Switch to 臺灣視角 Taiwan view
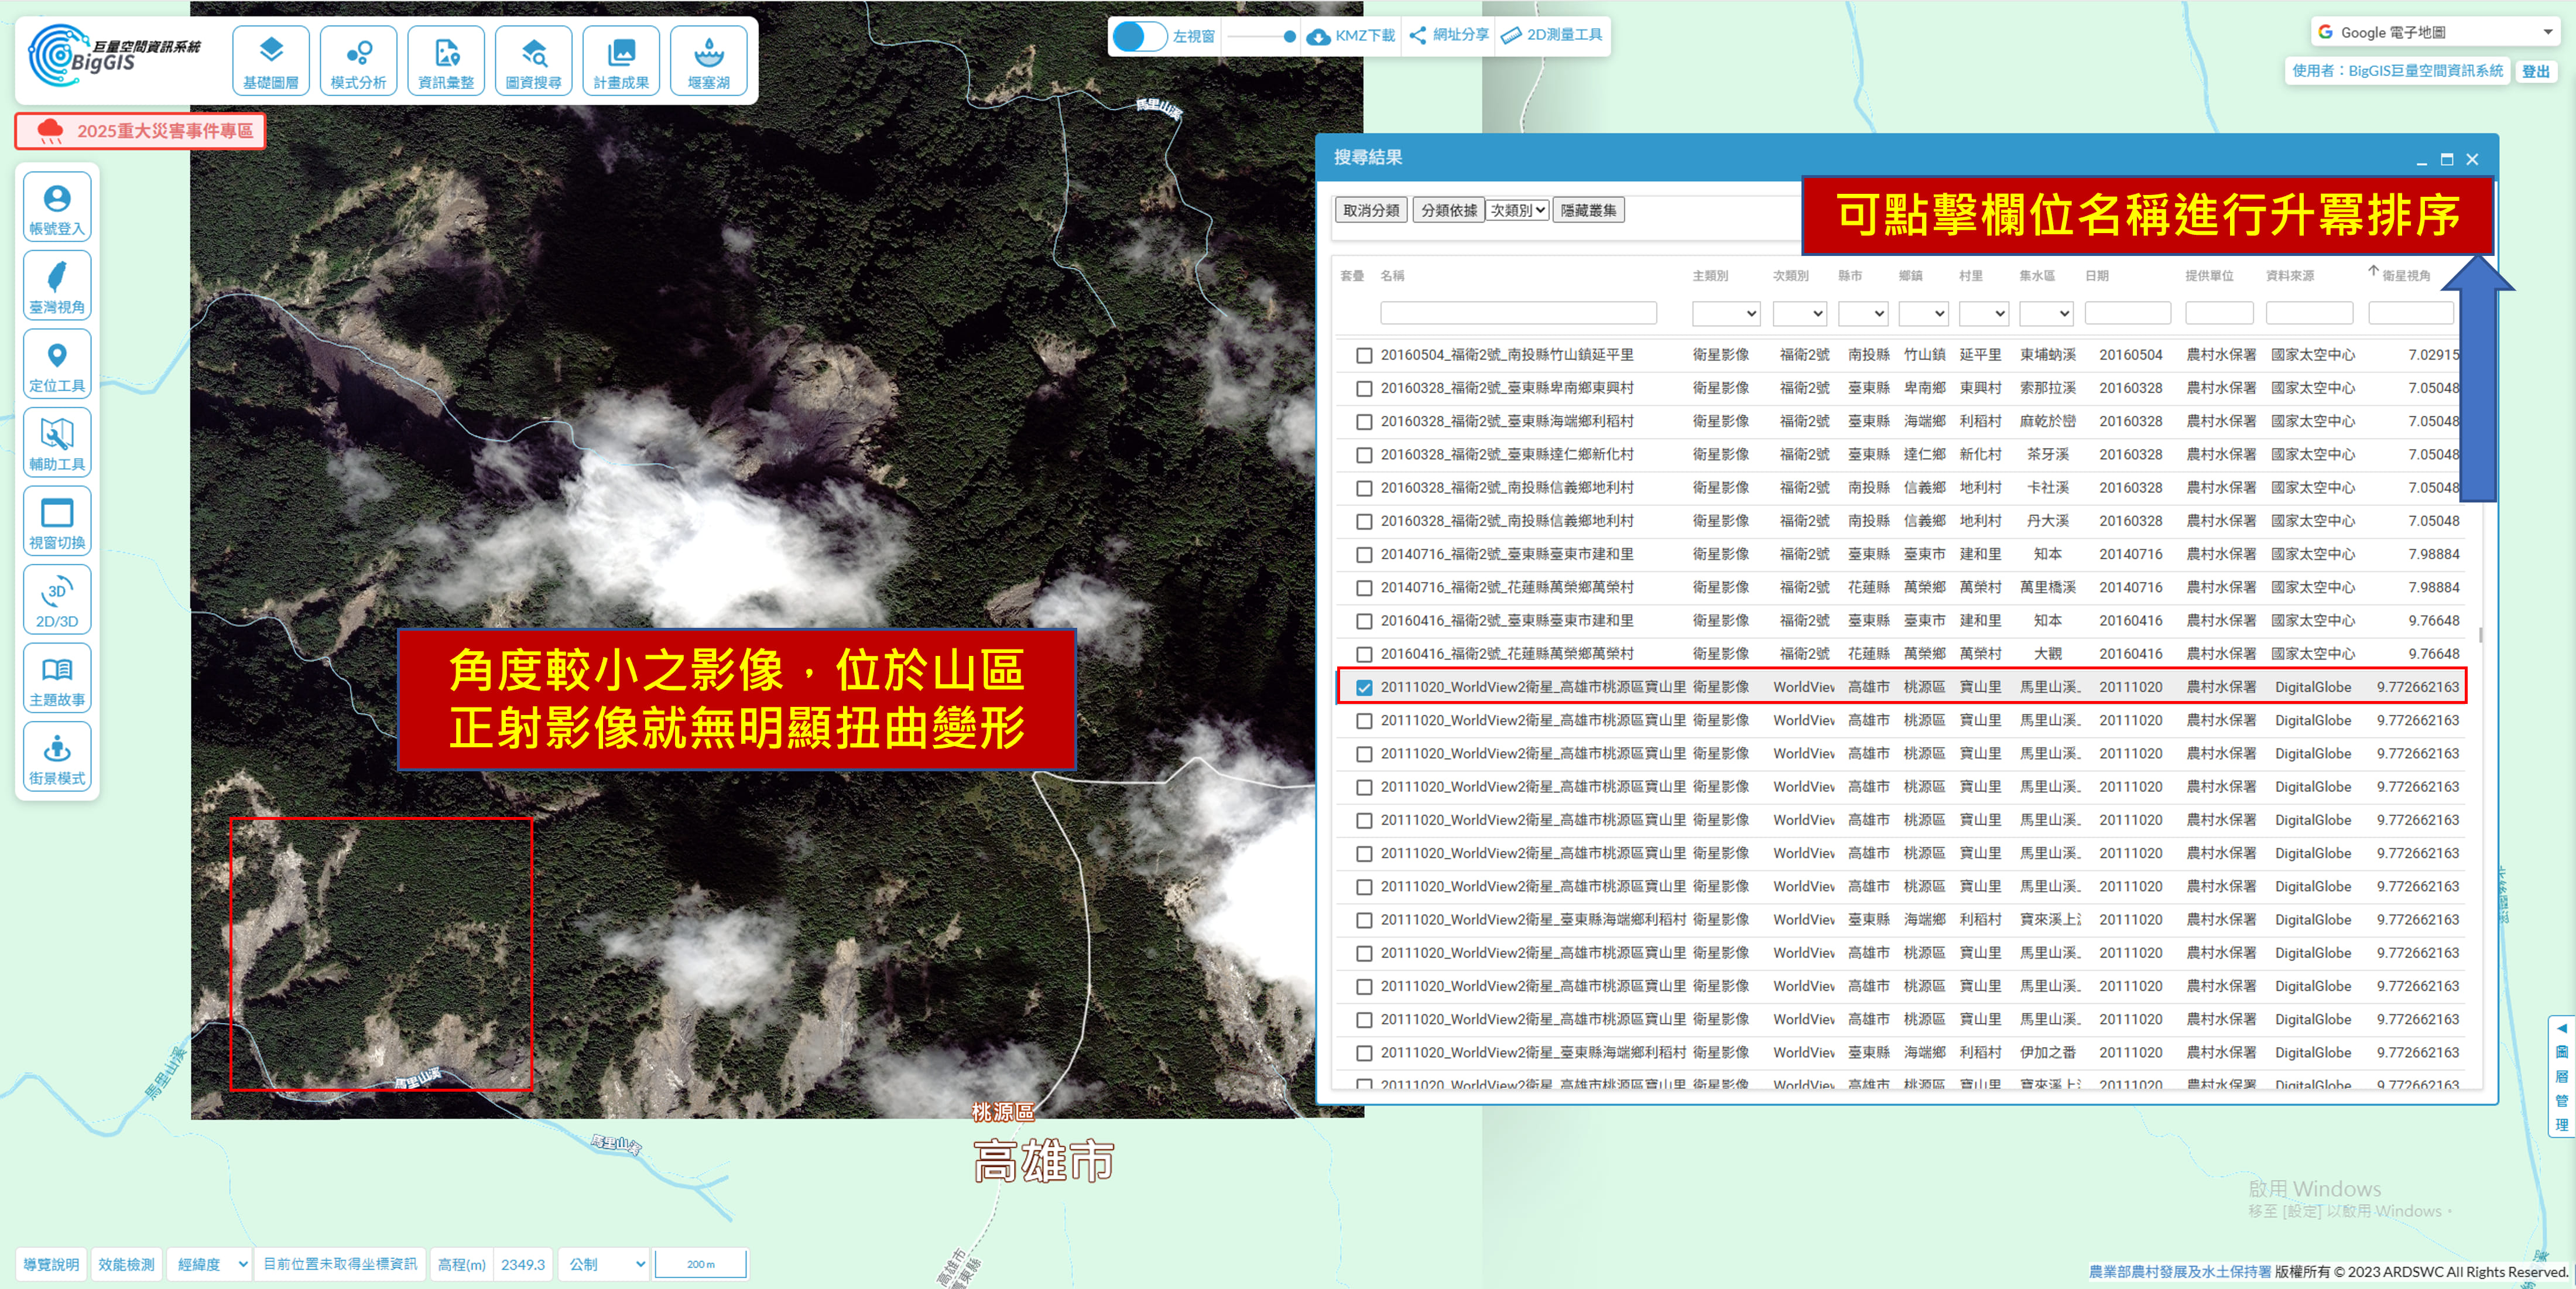Screen dimensions: 2576x1289 coord(57,285)
